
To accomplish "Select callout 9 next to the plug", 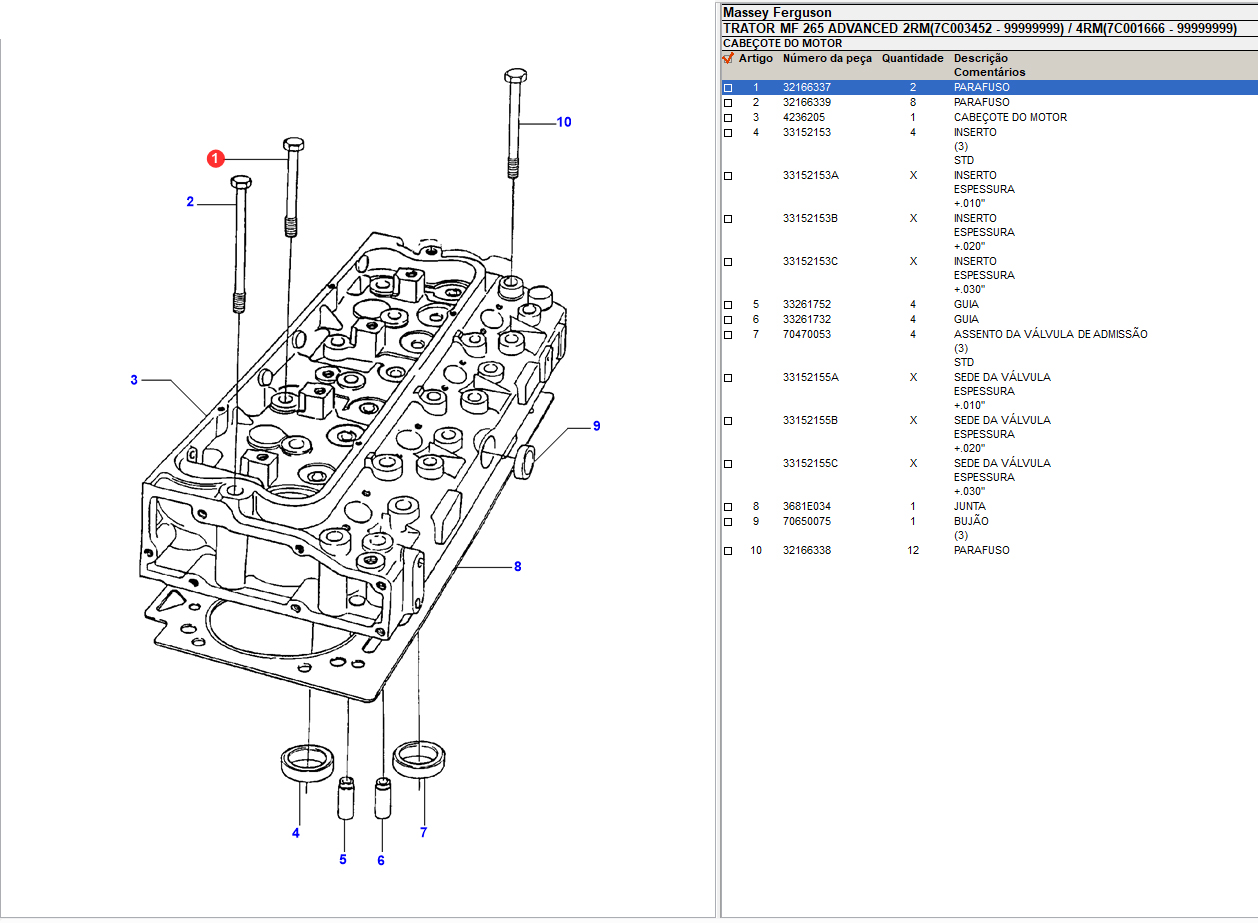I will pos(596,426).
